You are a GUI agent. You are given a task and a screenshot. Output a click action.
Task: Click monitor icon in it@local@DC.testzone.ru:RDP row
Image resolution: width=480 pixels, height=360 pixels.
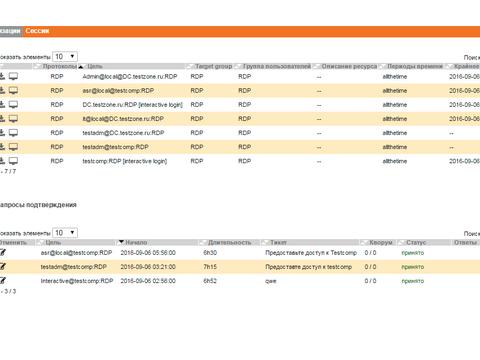pos(13,118)
